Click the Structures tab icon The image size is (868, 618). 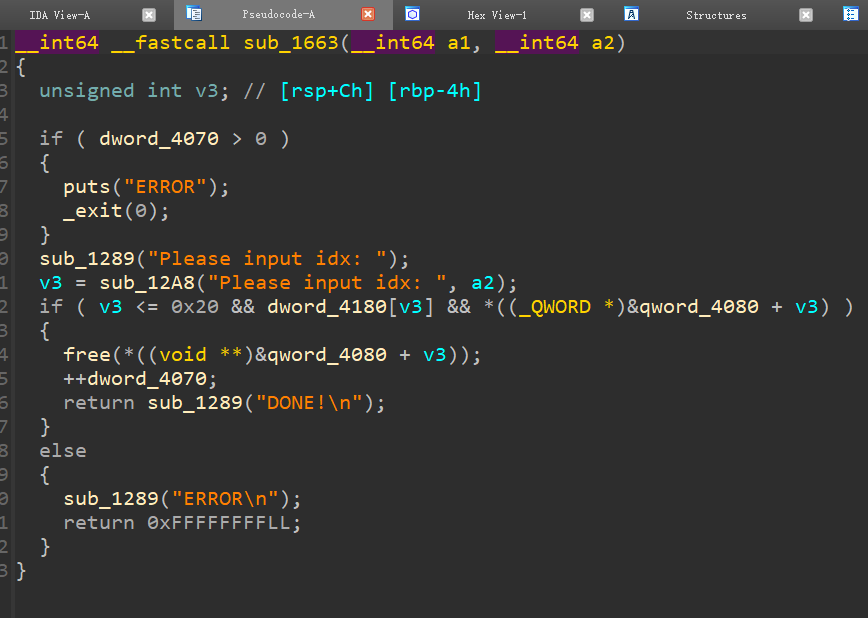pyautogui.click(x=631, y=14)
